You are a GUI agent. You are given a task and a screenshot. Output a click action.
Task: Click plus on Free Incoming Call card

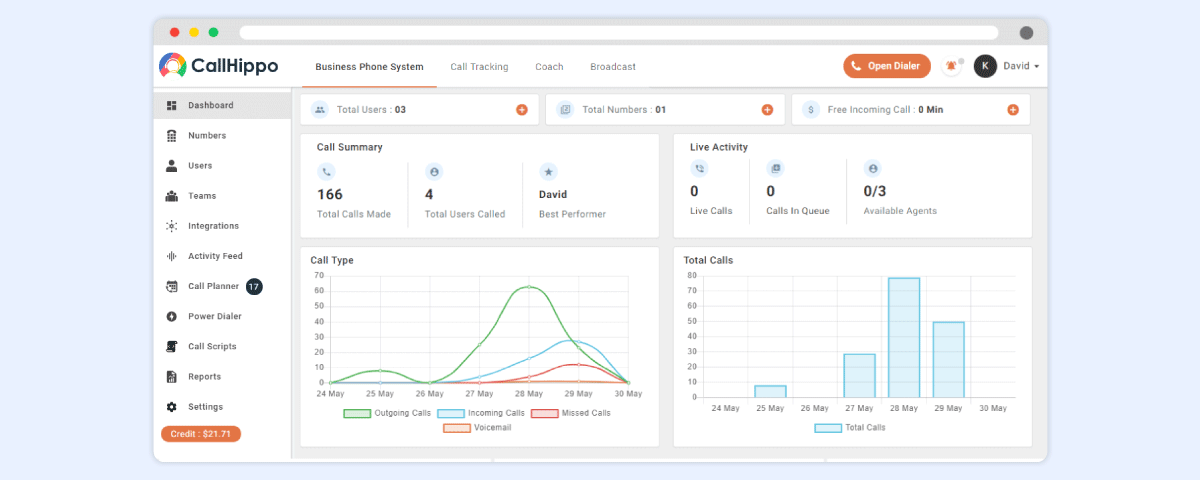1013,109
